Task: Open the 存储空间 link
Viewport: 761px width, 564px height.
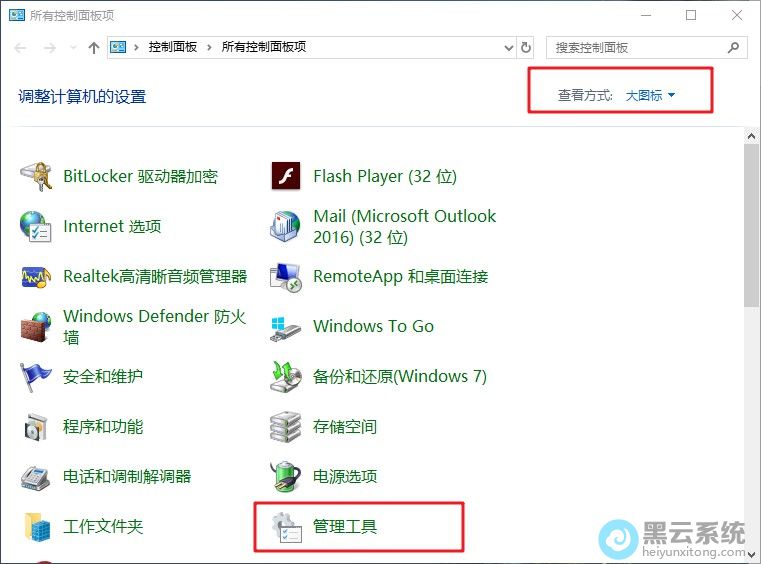Action: [345, 427]
